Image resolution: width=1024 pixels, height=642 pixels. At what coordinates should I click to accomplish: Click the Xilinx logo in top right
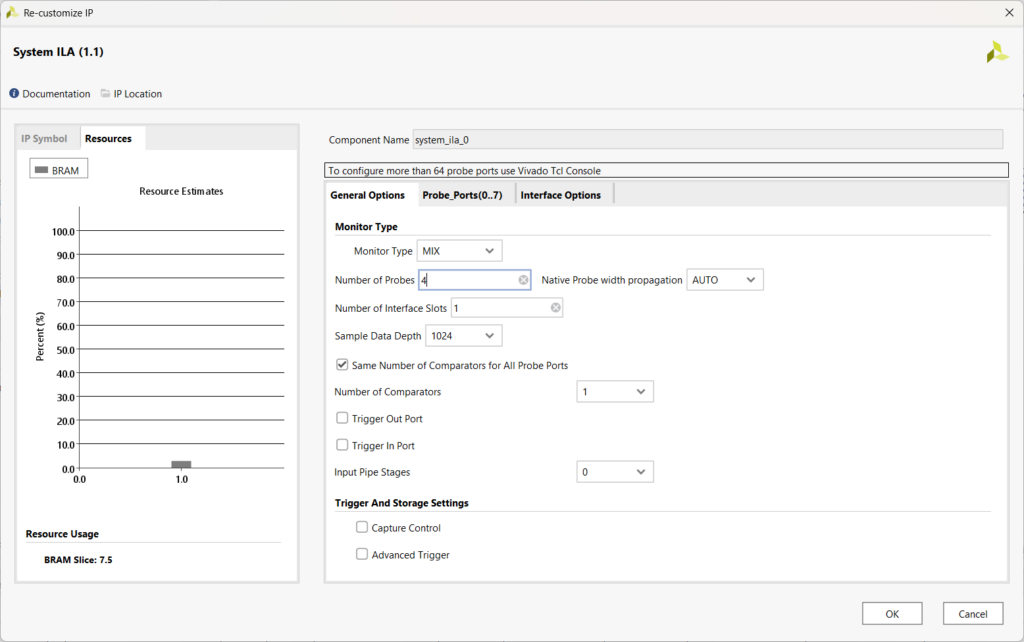[x=997, y=52]
